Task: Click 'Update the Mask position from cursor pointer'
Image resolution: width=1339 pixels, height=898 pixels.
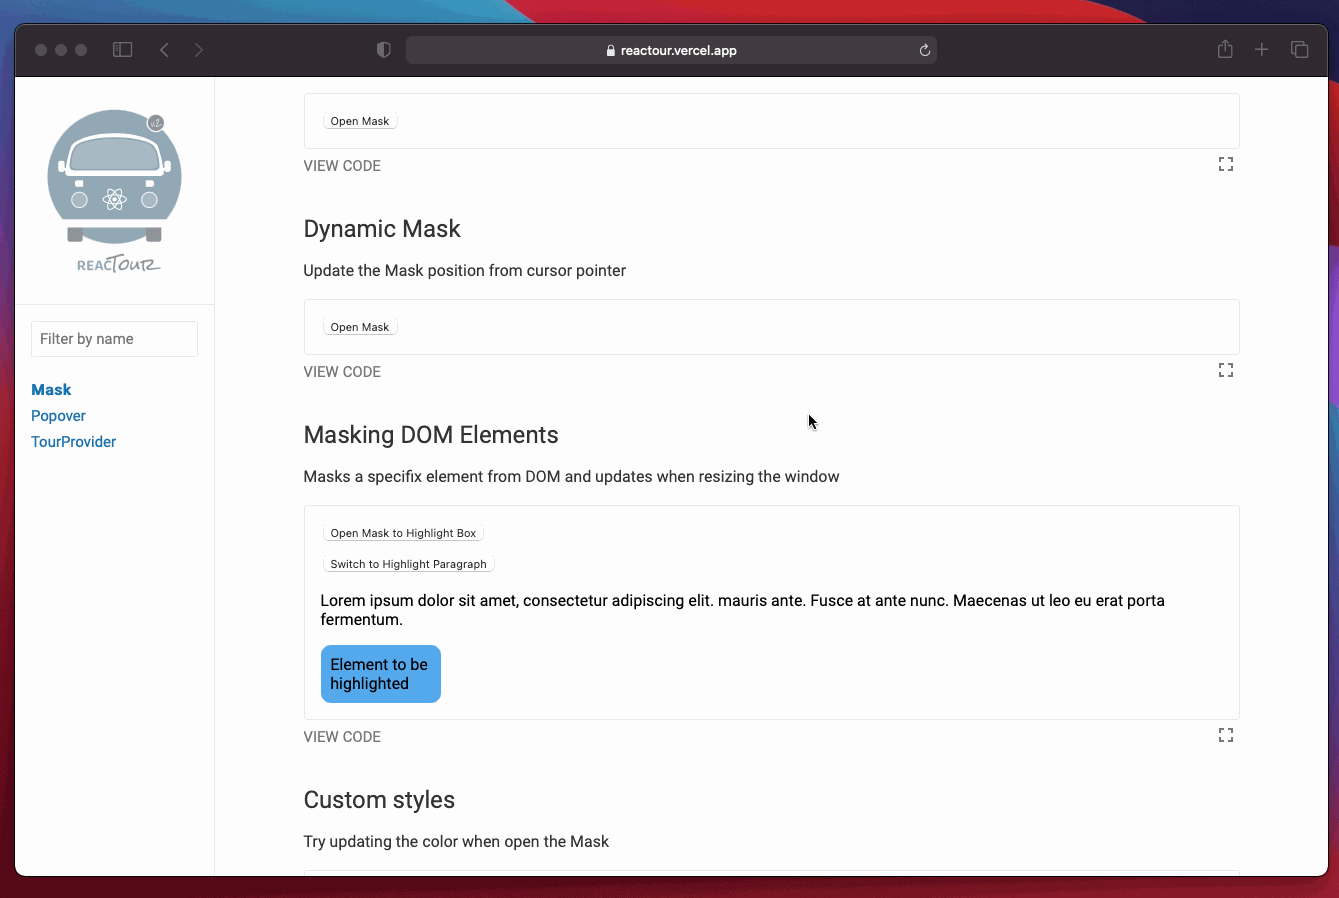Action: pyautogui.click(x=465, y=271)
